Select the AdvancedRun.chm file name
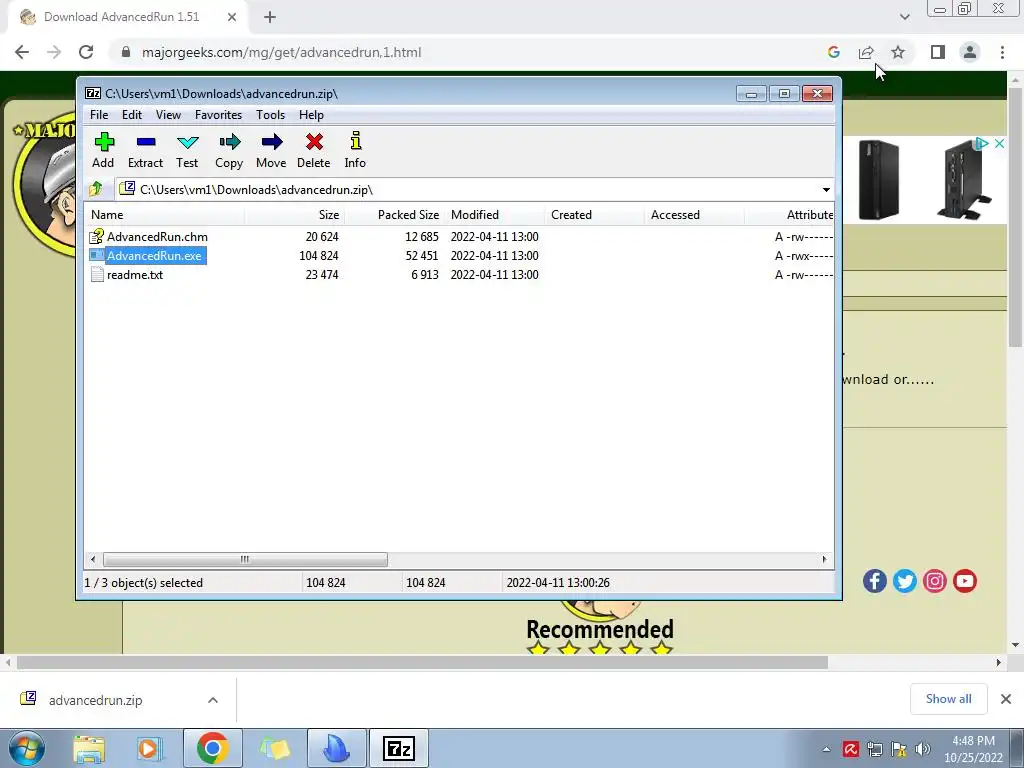 [x=157, y=237]
